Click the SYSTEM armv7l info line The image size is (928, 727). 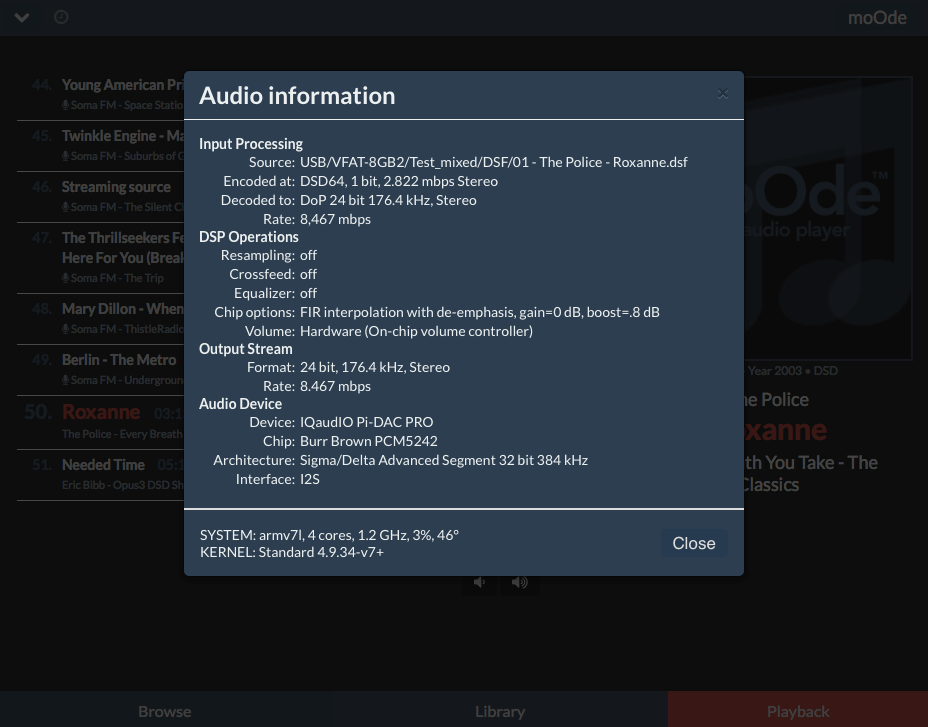(x=329, y=535)
